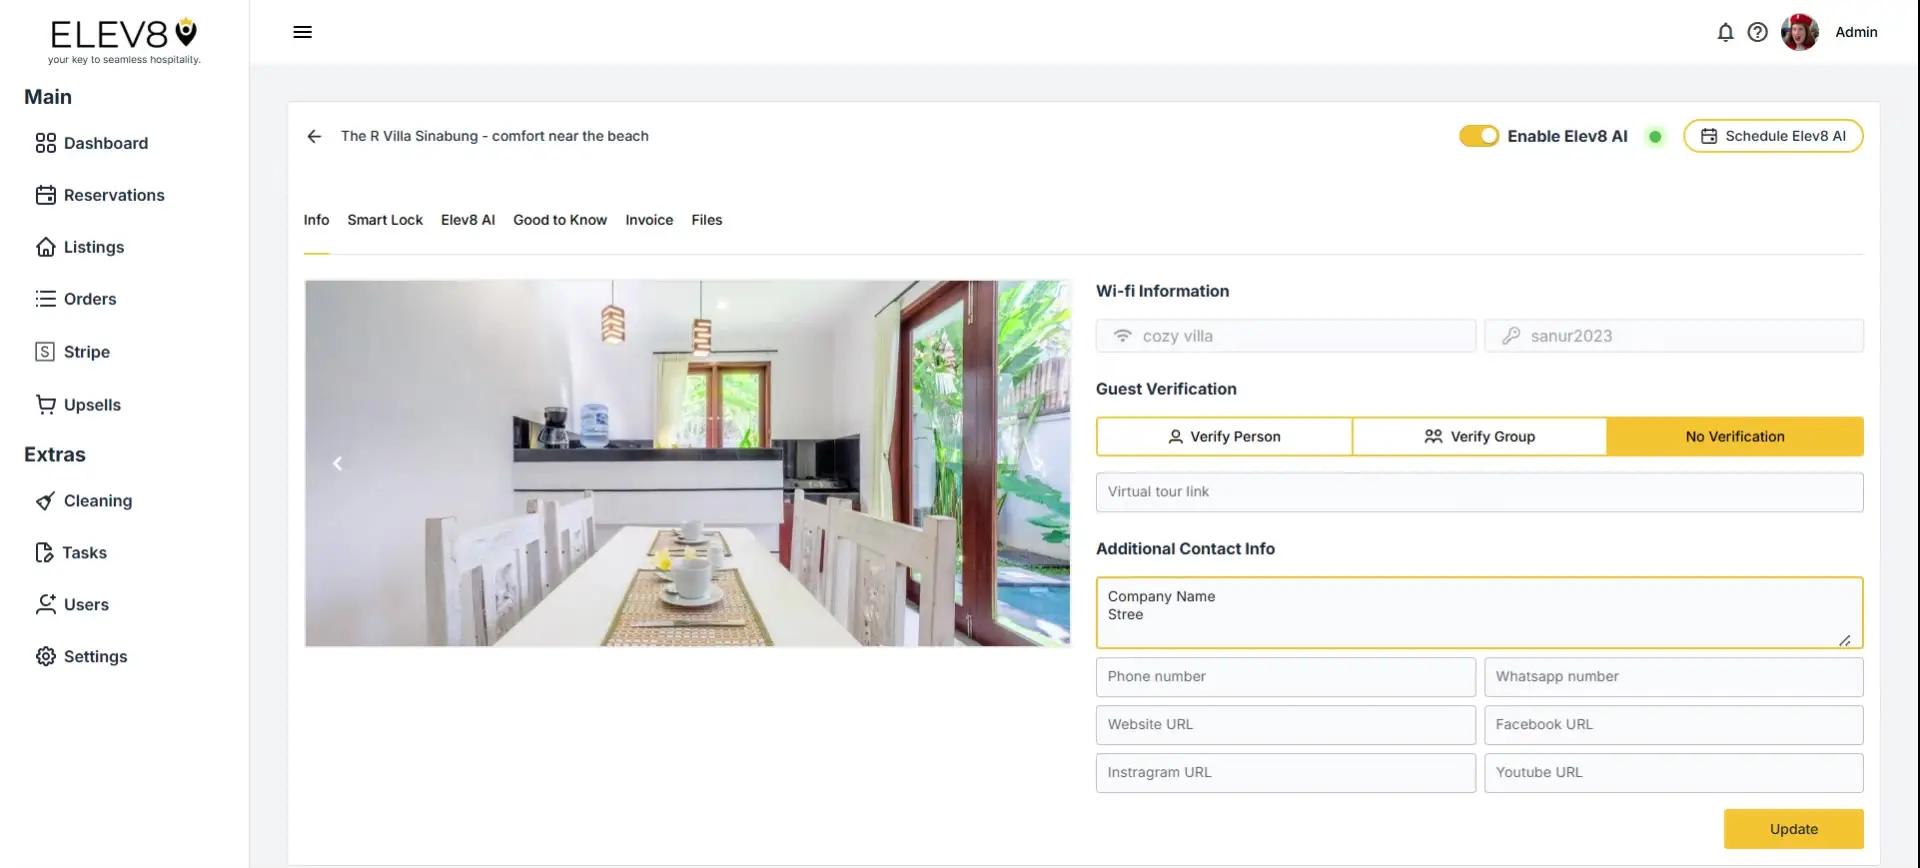This screenshot has height=868, width=1920.
Task: Focus the Phone number field
Action: pos(1286,677)
